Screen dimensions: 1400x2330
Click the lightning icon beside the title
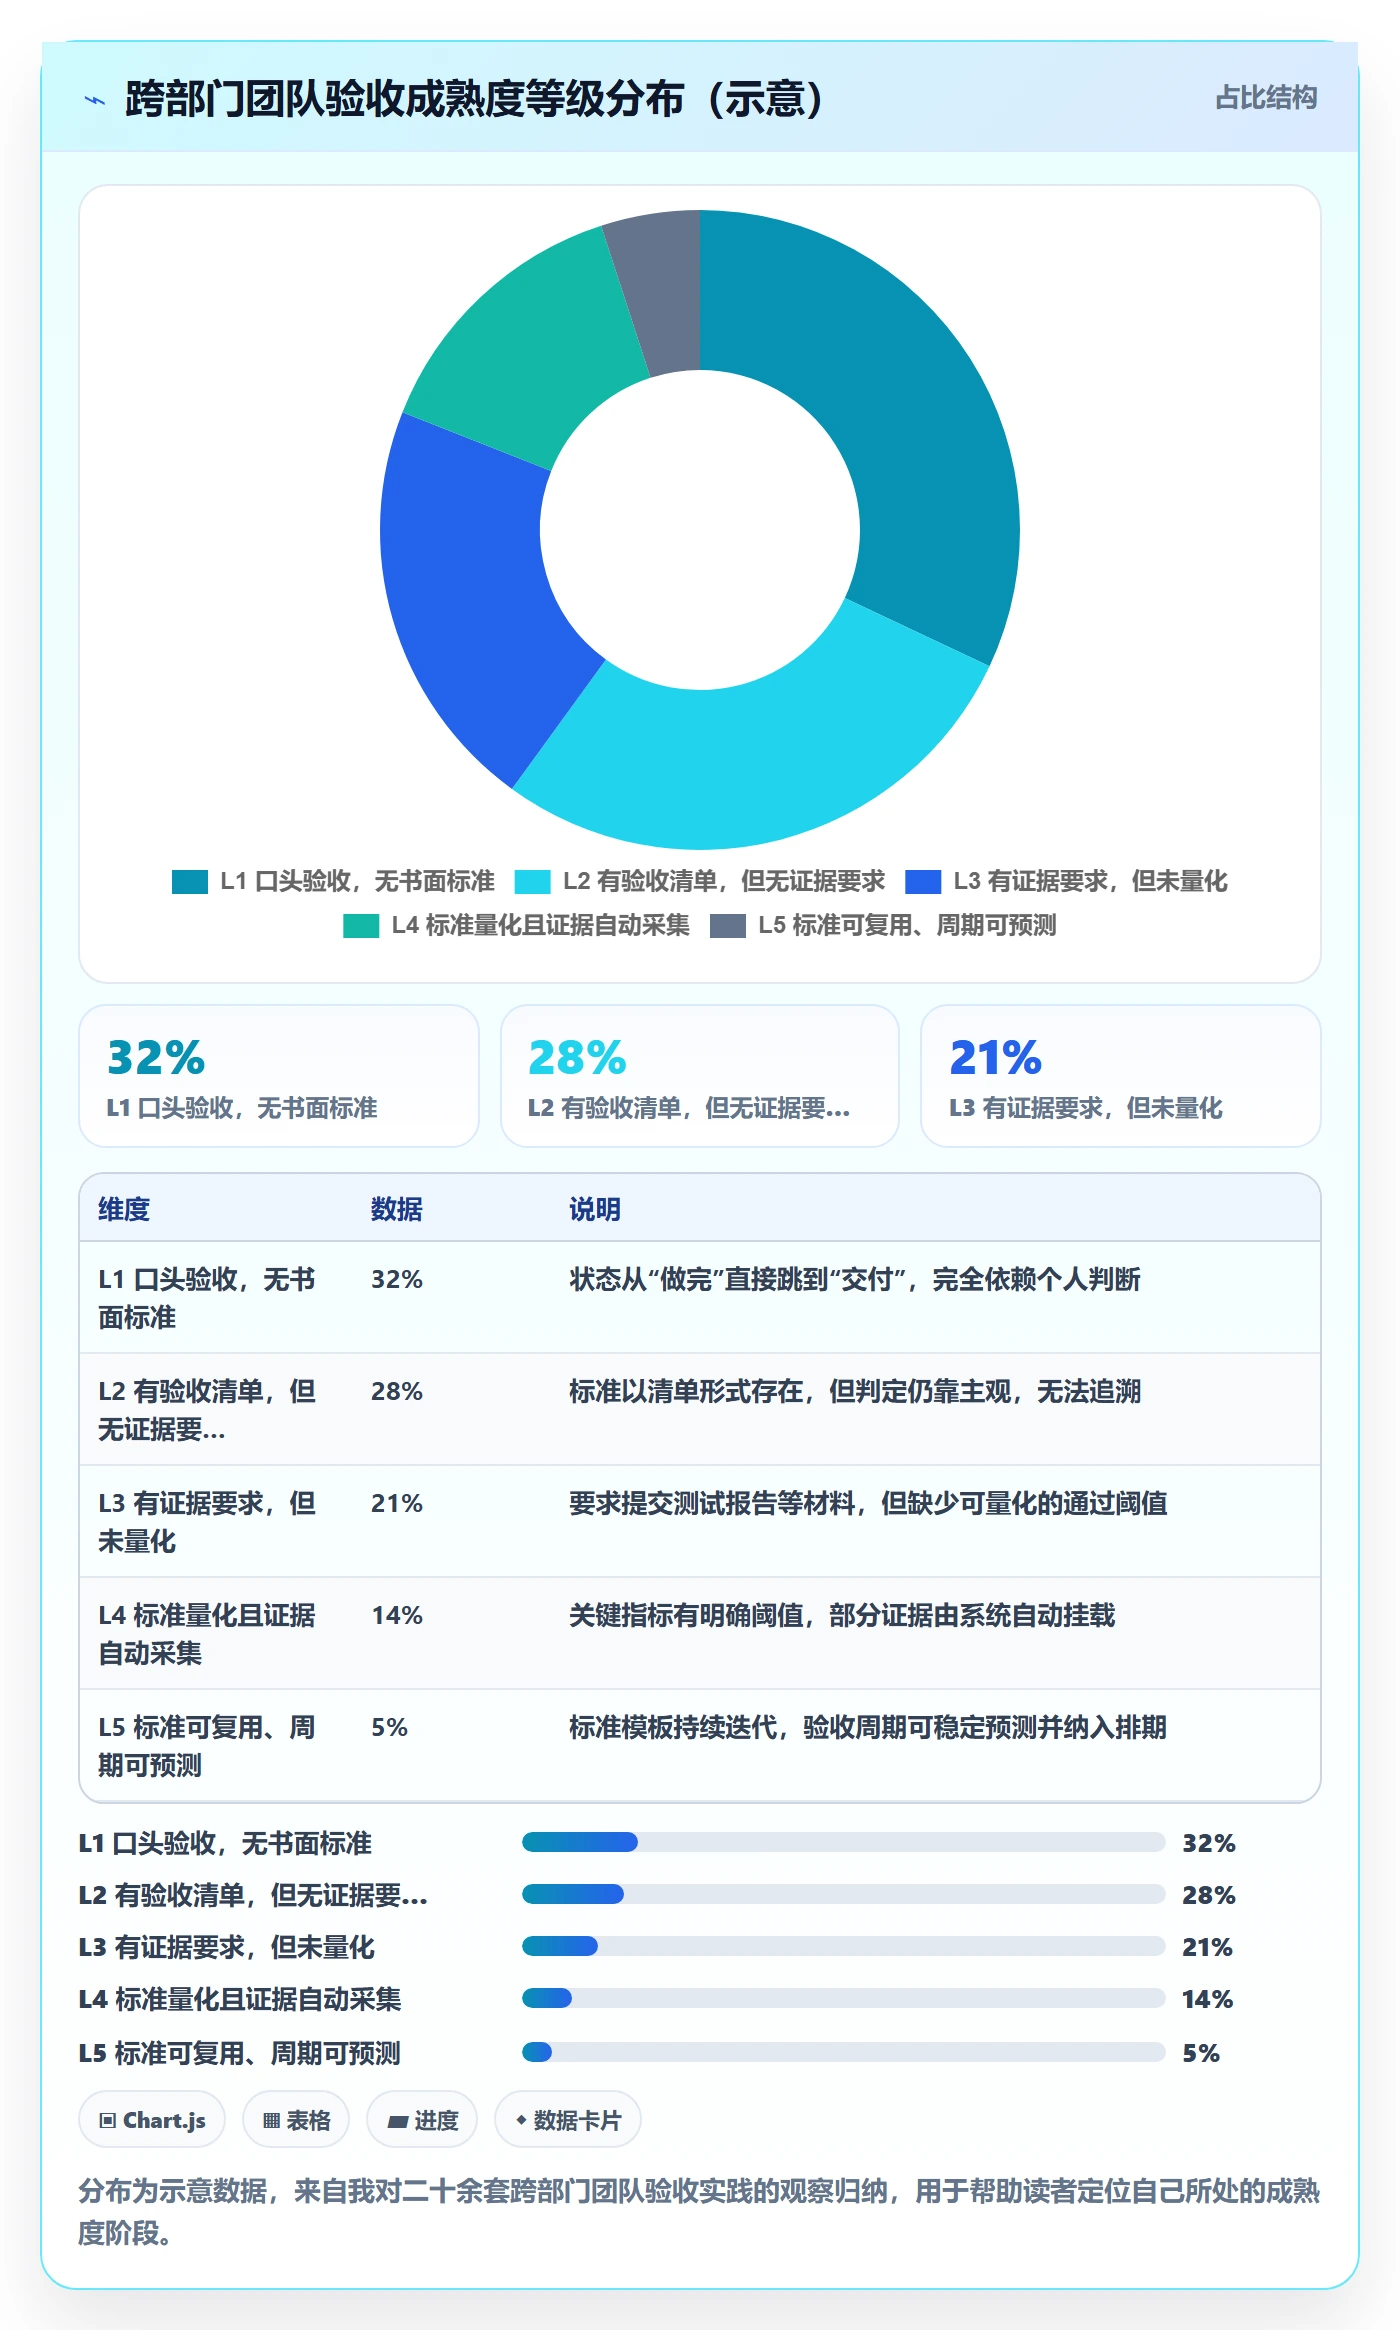[94, 100]
